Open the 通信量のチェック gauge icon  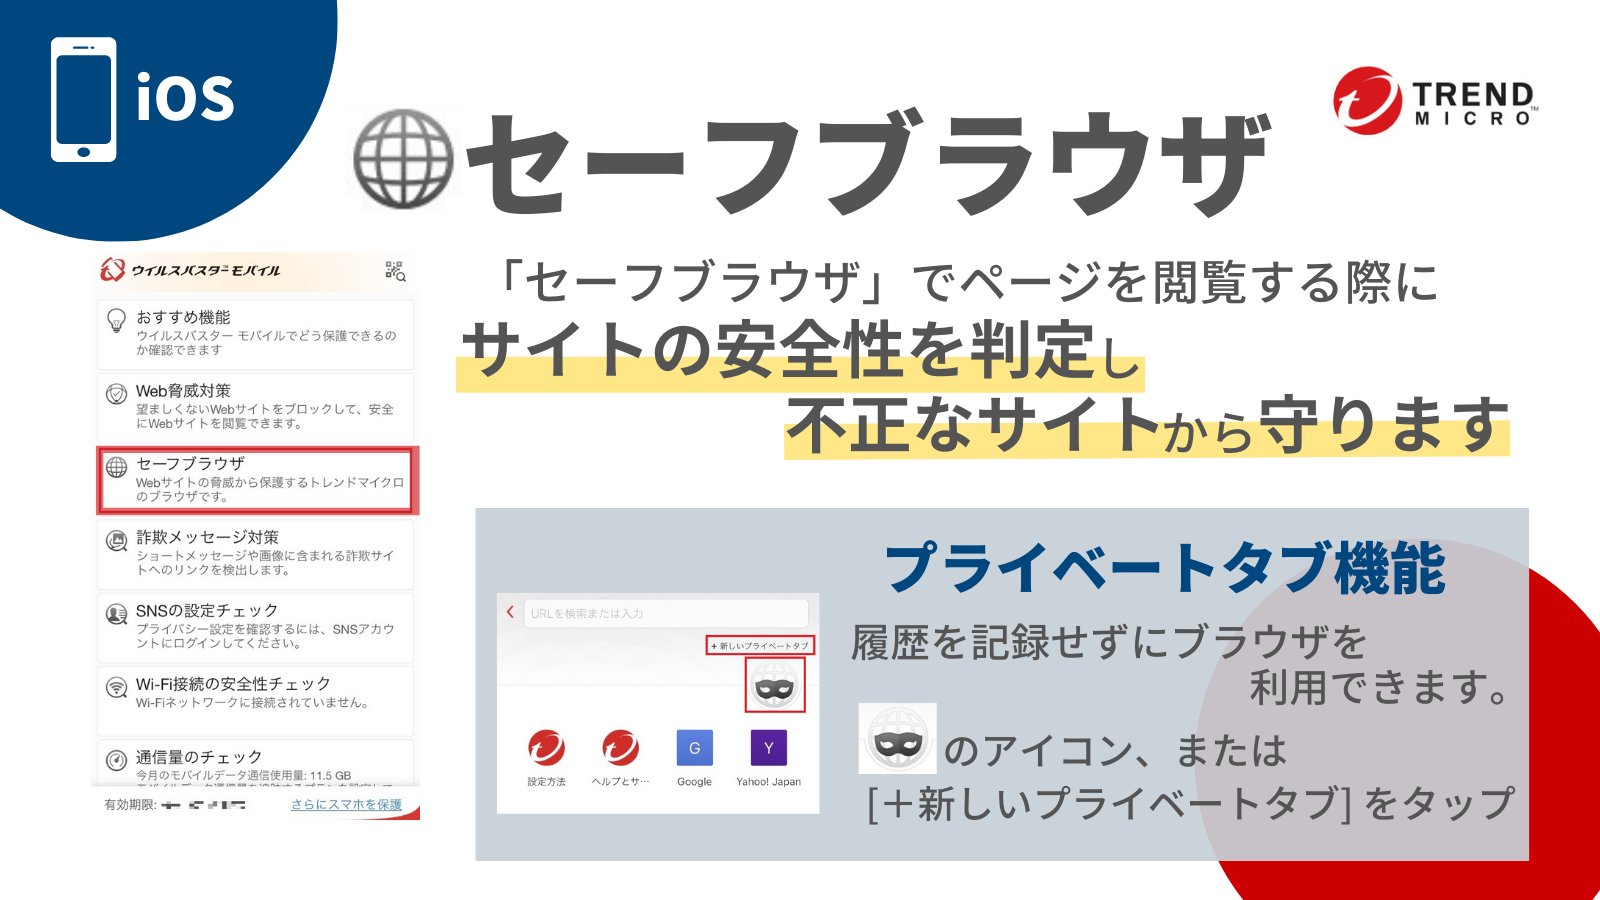pos(117,760)
